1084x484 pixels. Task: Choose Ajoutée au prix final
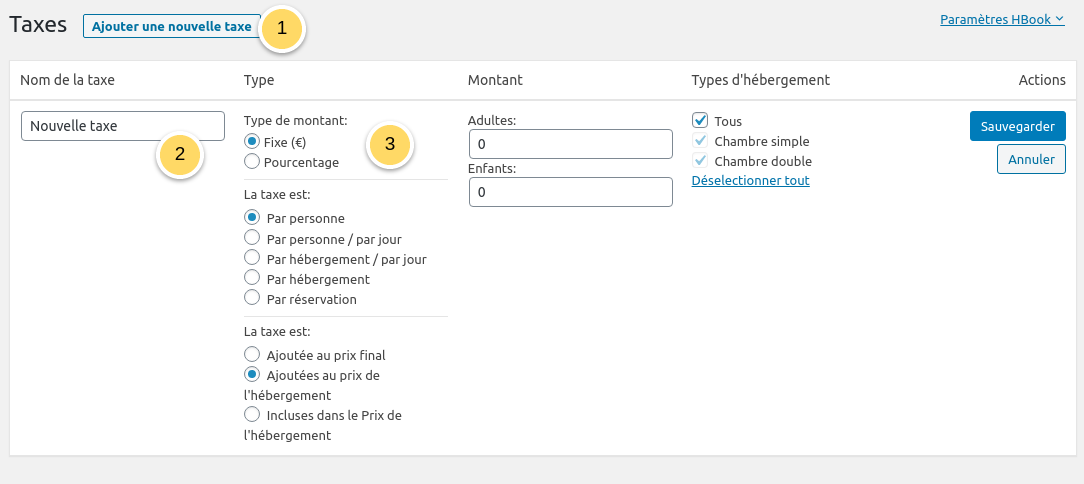[252, 354]
